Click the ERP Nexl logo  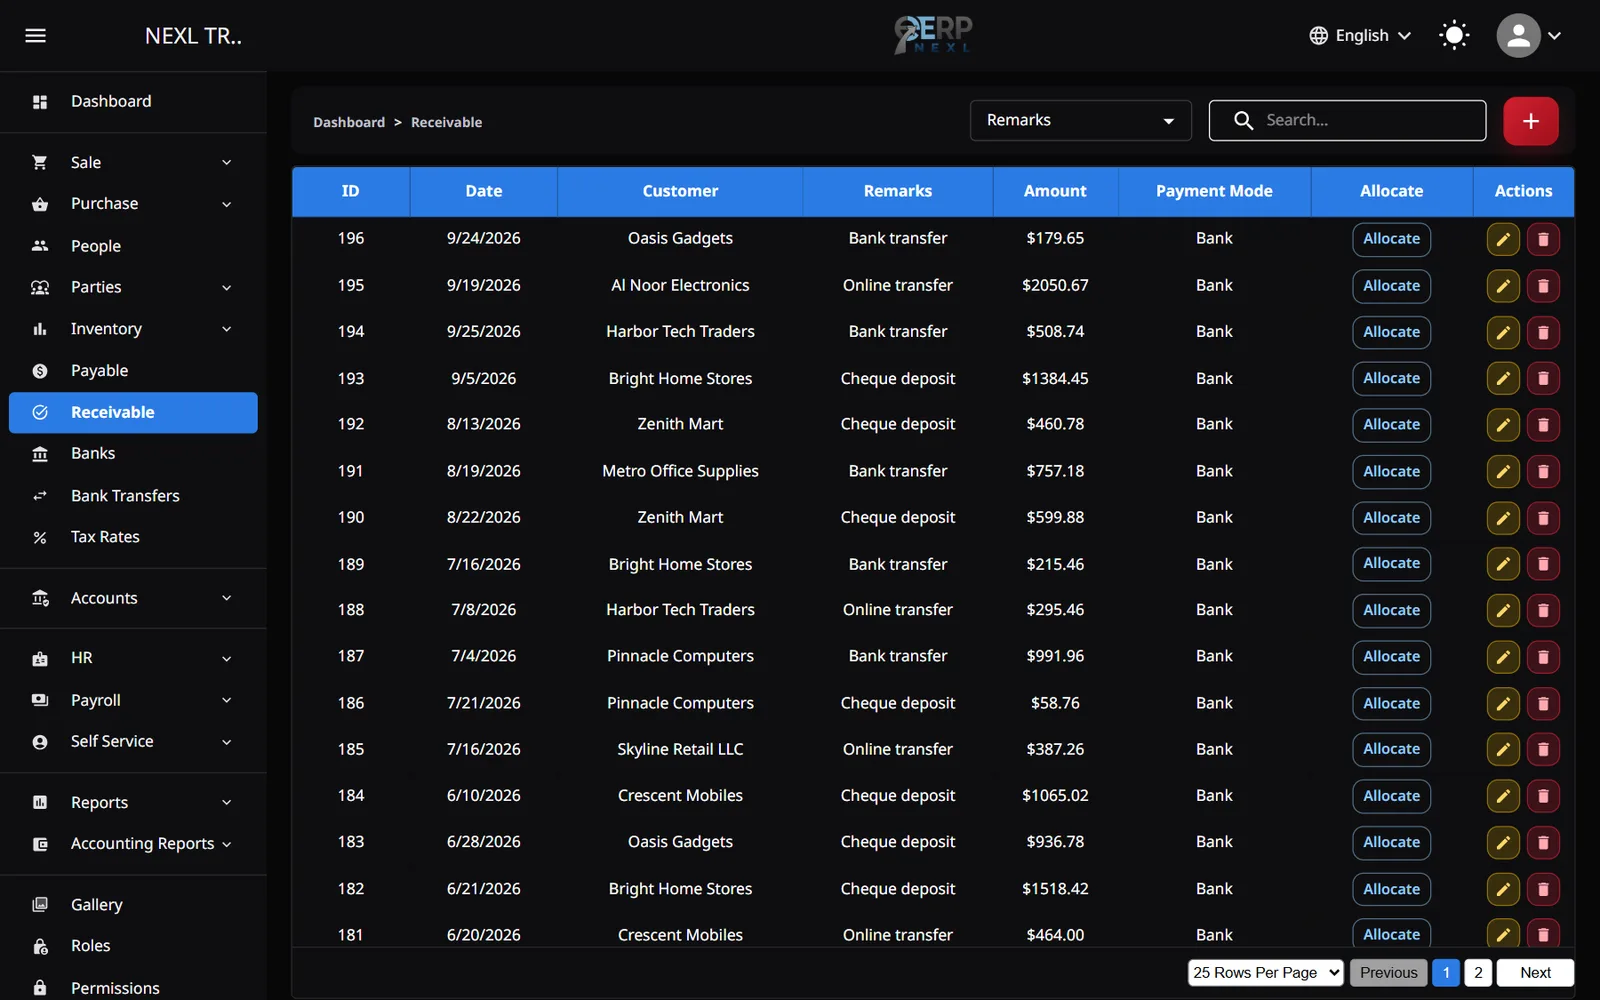coord(933,35)
